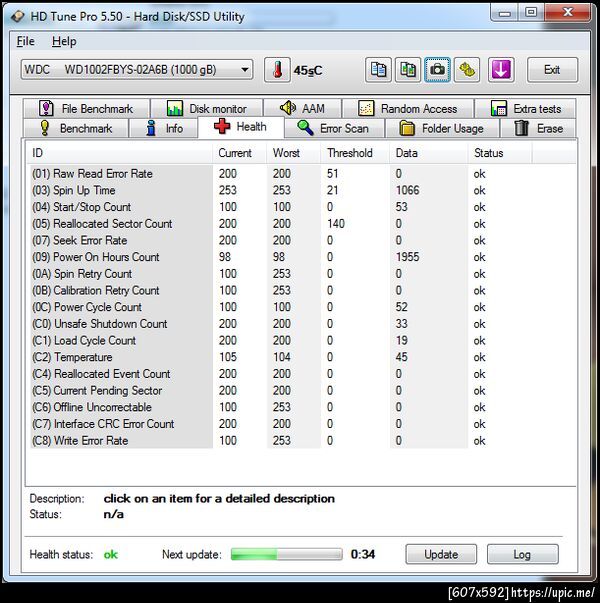Select the (C2) Temperature row
Image resolution: width=600 pixels, height=603 pixels.
(x=302, y=357)
